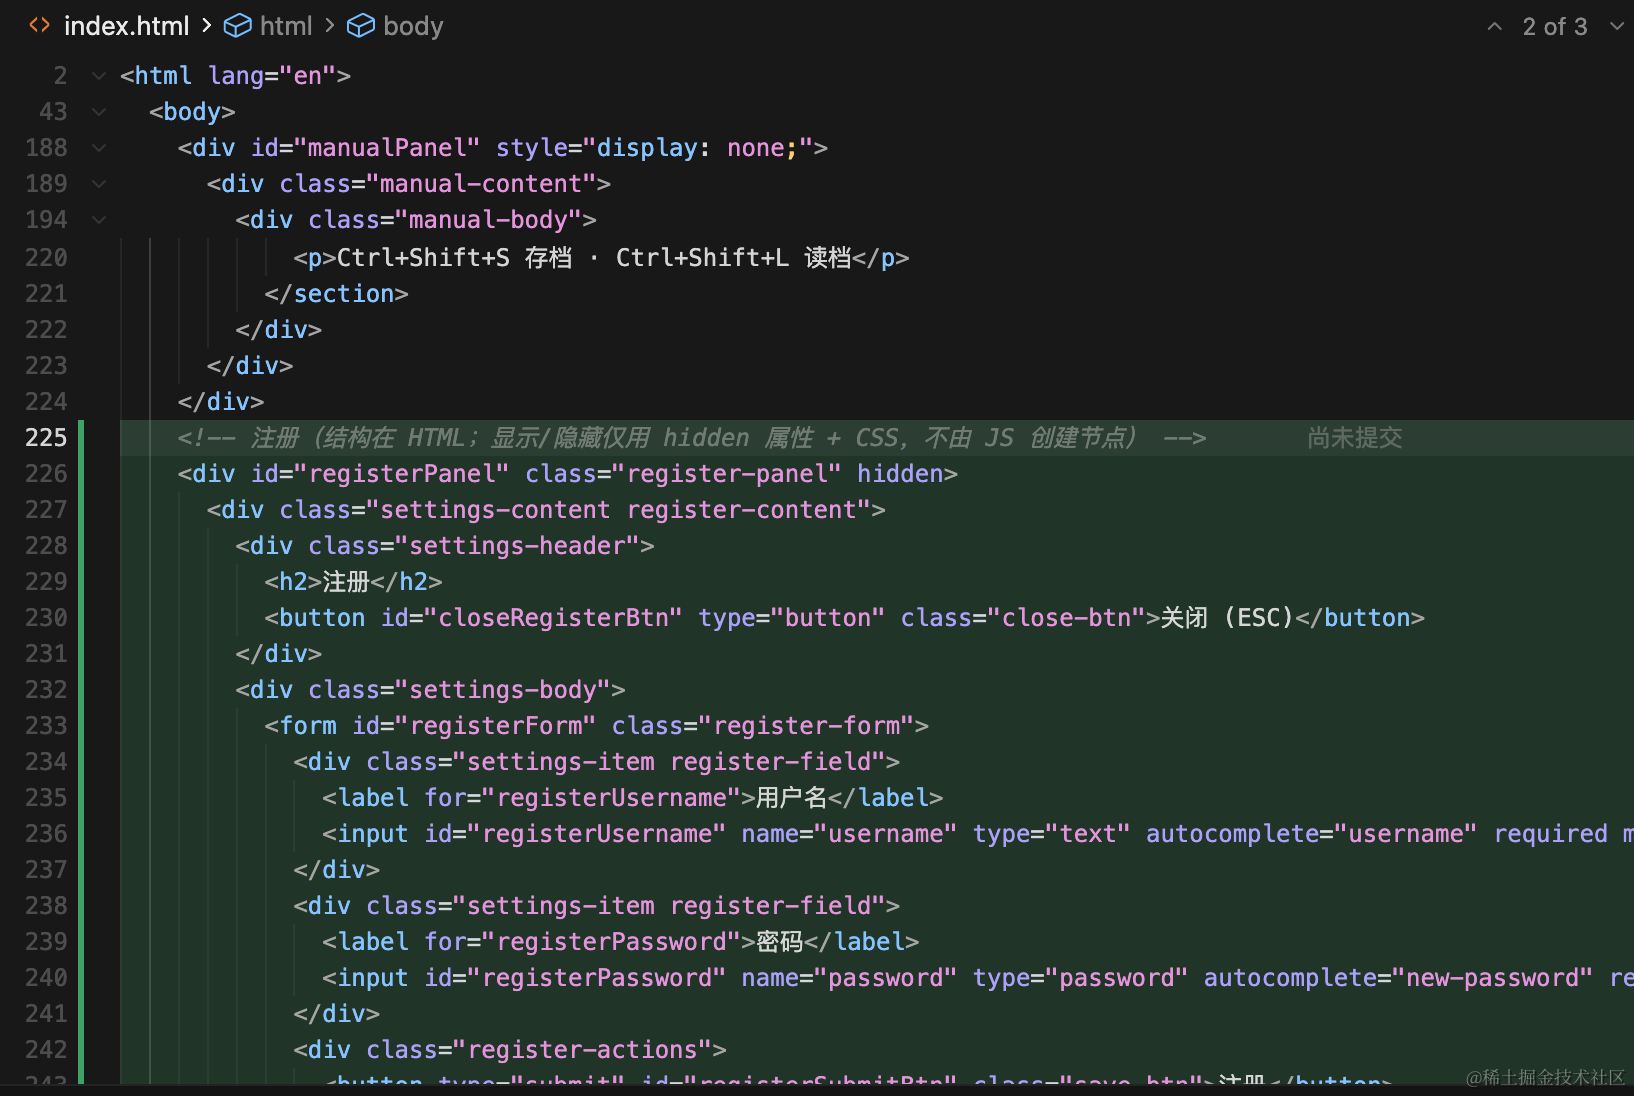Click the 用户名 label text
The image size is (1634, 1096).
(792, 798)
